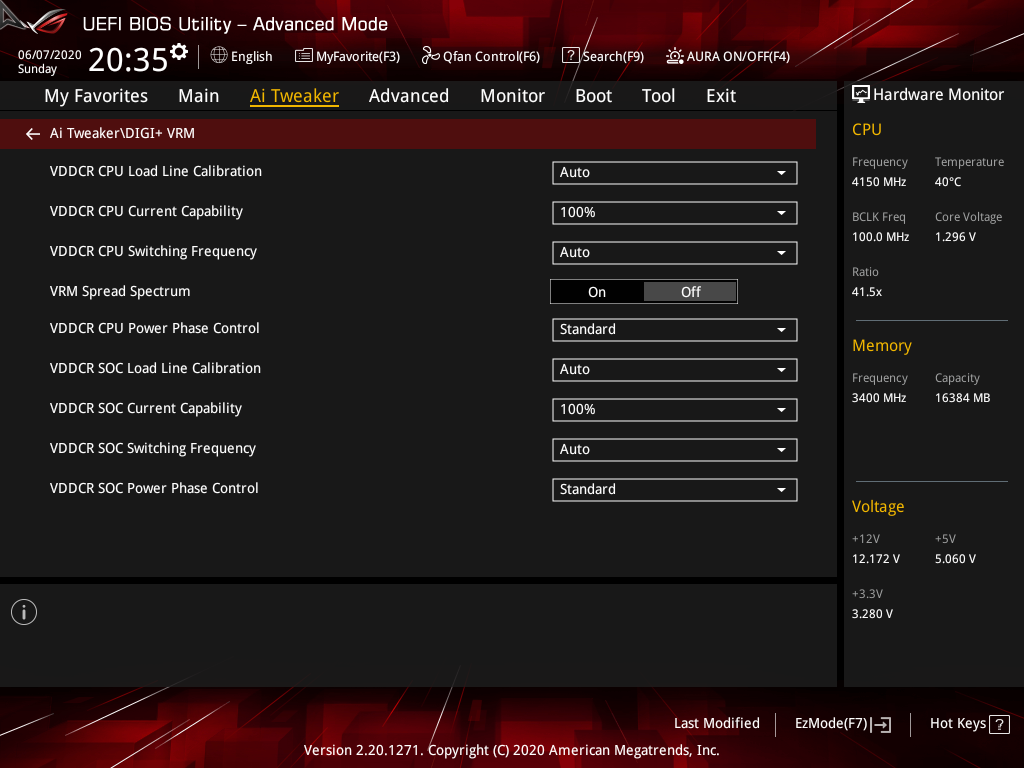The width and height of the screenshot is (1024, 768).
Task: Click the globe icon for English language
Action: pos(219,56)
